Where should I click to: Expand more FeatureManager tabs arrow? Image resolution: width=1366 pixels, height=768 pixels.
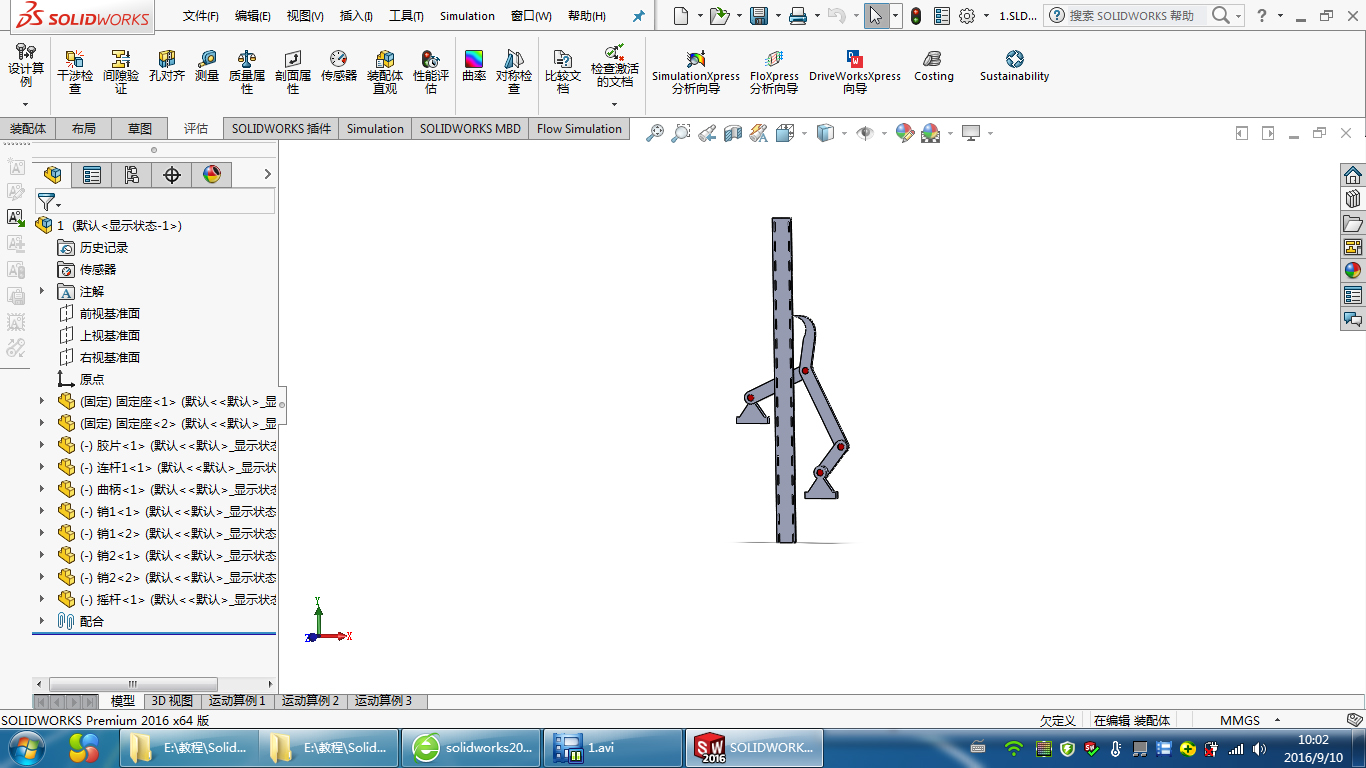coord(267,175)
